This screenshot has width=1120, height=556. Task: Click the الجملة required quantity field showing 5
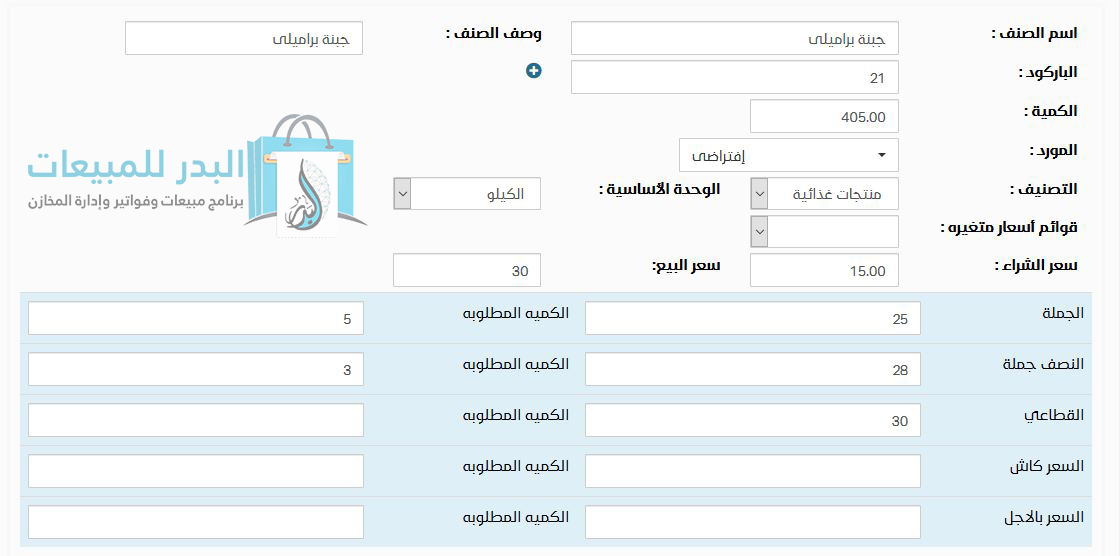tap(196, 318)
